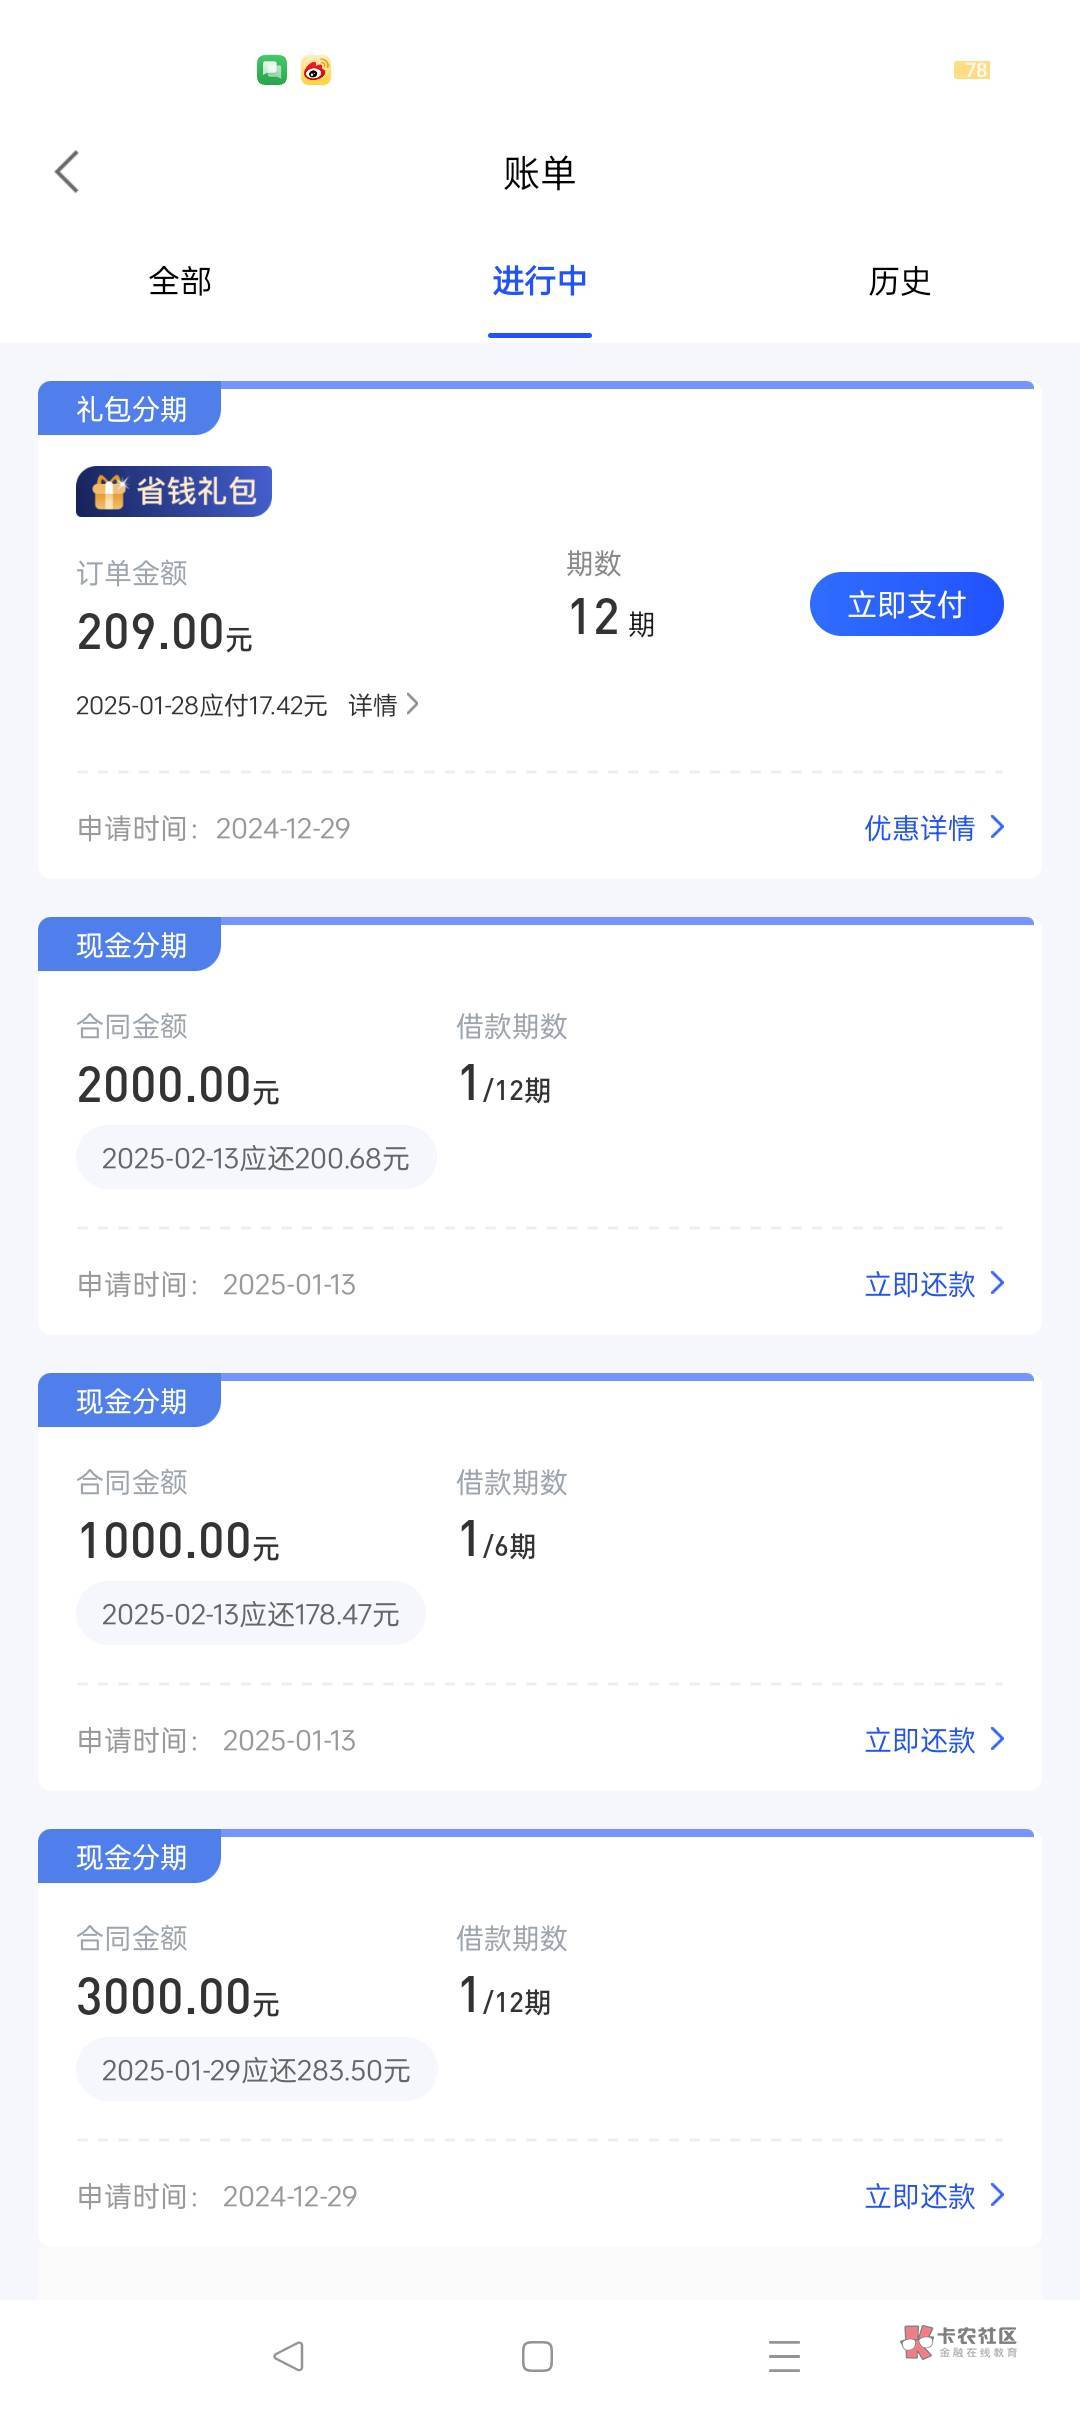The image size is (1080, 2412).
Task: Open the Weibo notification icon
Action: click(x=316, y=70)
